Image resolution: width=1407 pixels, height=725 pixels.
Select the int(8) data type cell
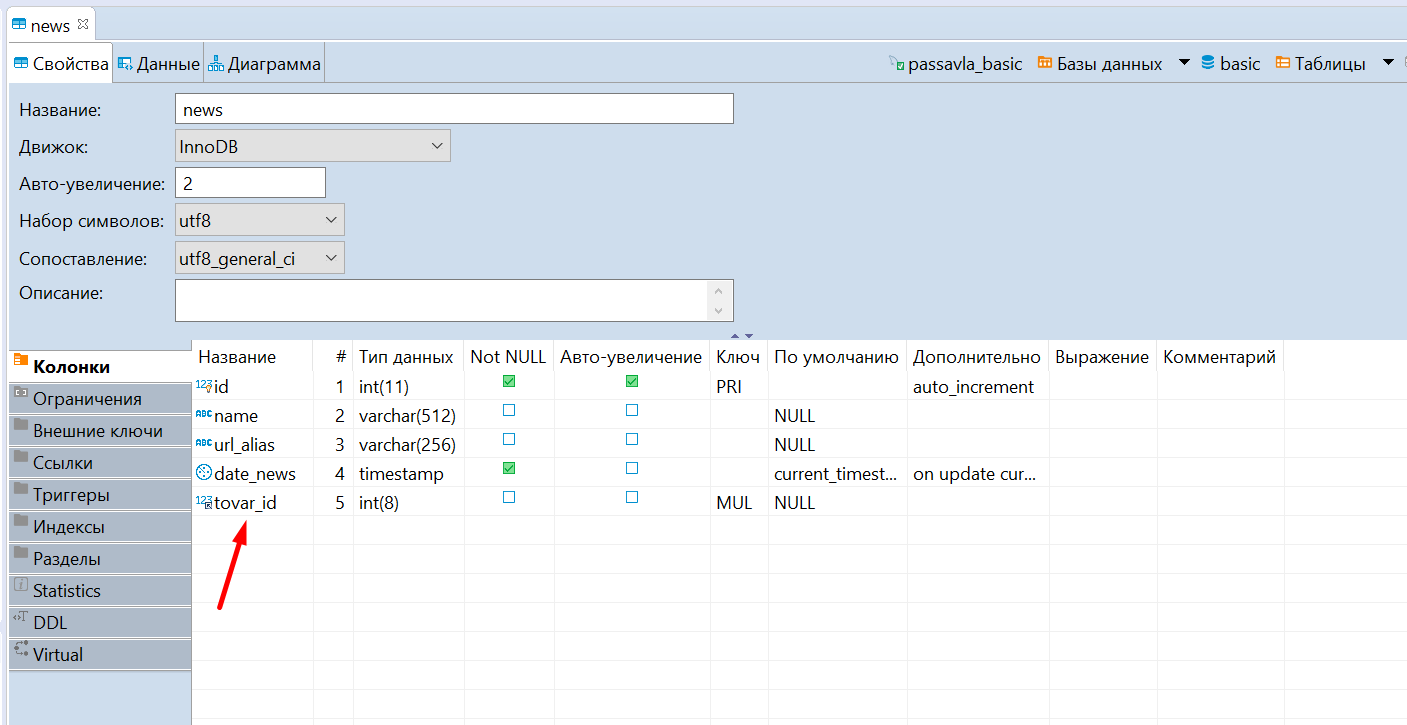point(408,502)
